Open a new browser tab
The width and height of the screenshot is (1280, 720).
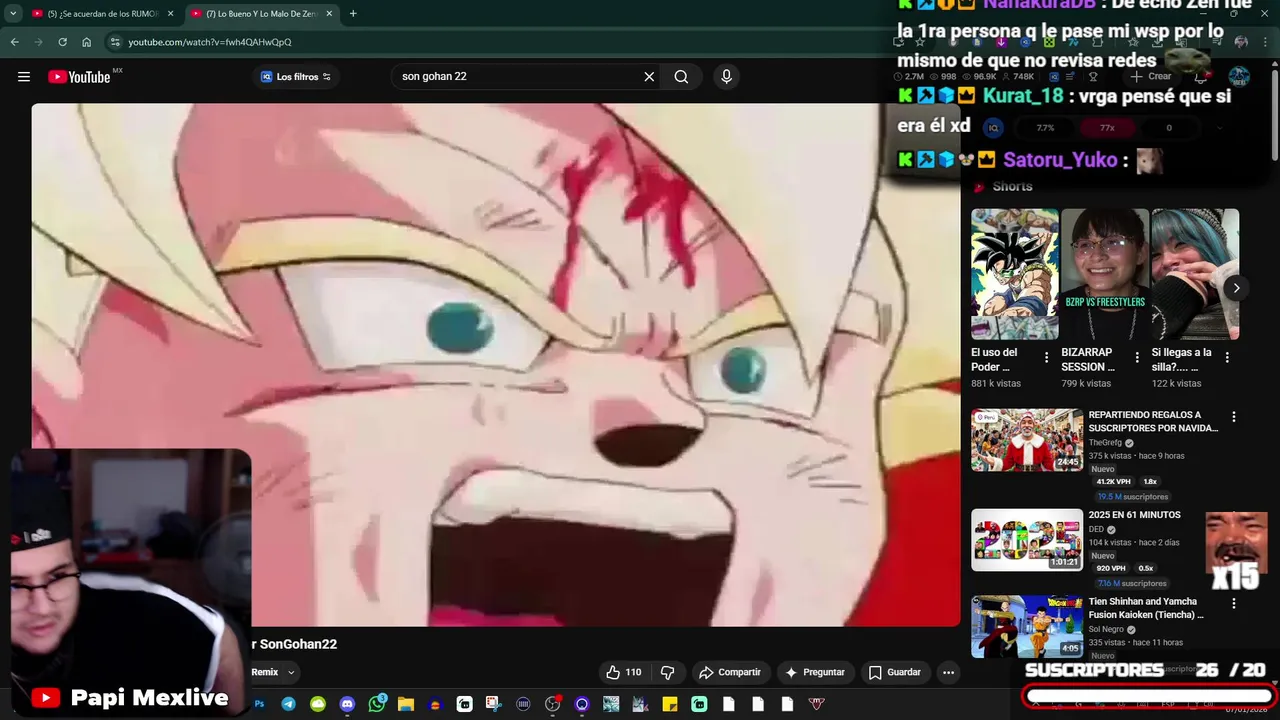pyautogui.click(x=353, y=14)
